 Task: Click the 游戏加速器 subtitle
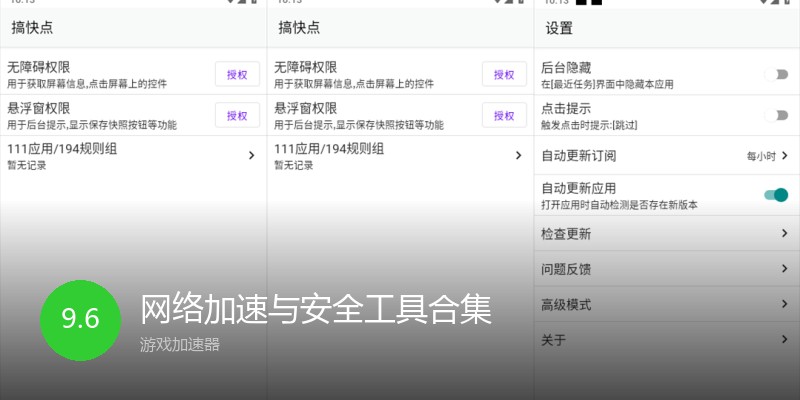(180, 345)
